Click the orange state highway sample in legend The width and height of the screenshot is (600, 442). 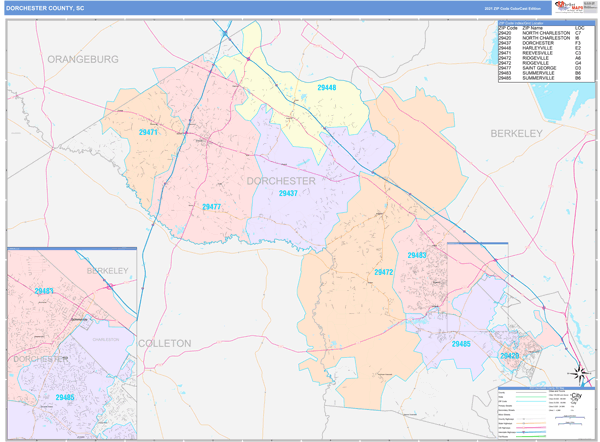pyautogui.click(x=531, y=423)
